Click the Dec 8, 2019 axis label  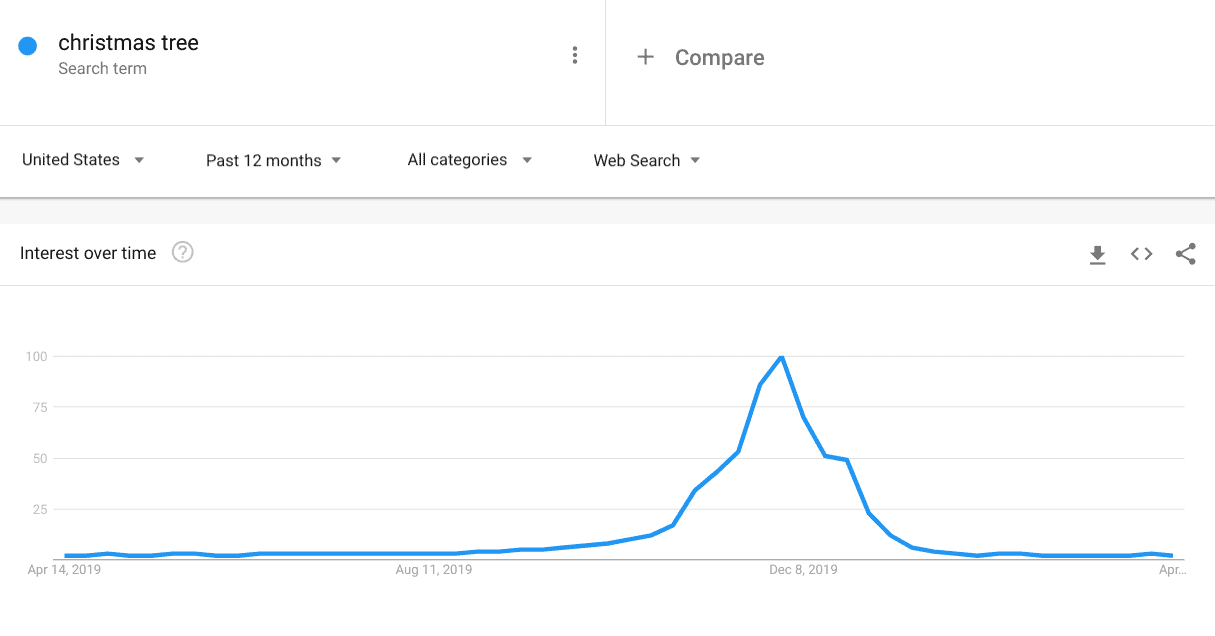tap(803, 570)
